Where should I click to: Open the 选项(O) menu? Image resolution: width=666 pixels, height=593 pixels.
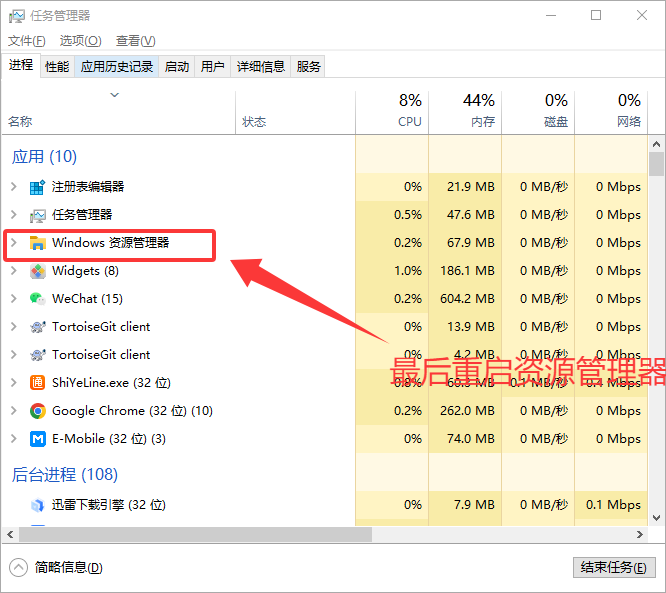pos(80,41)
